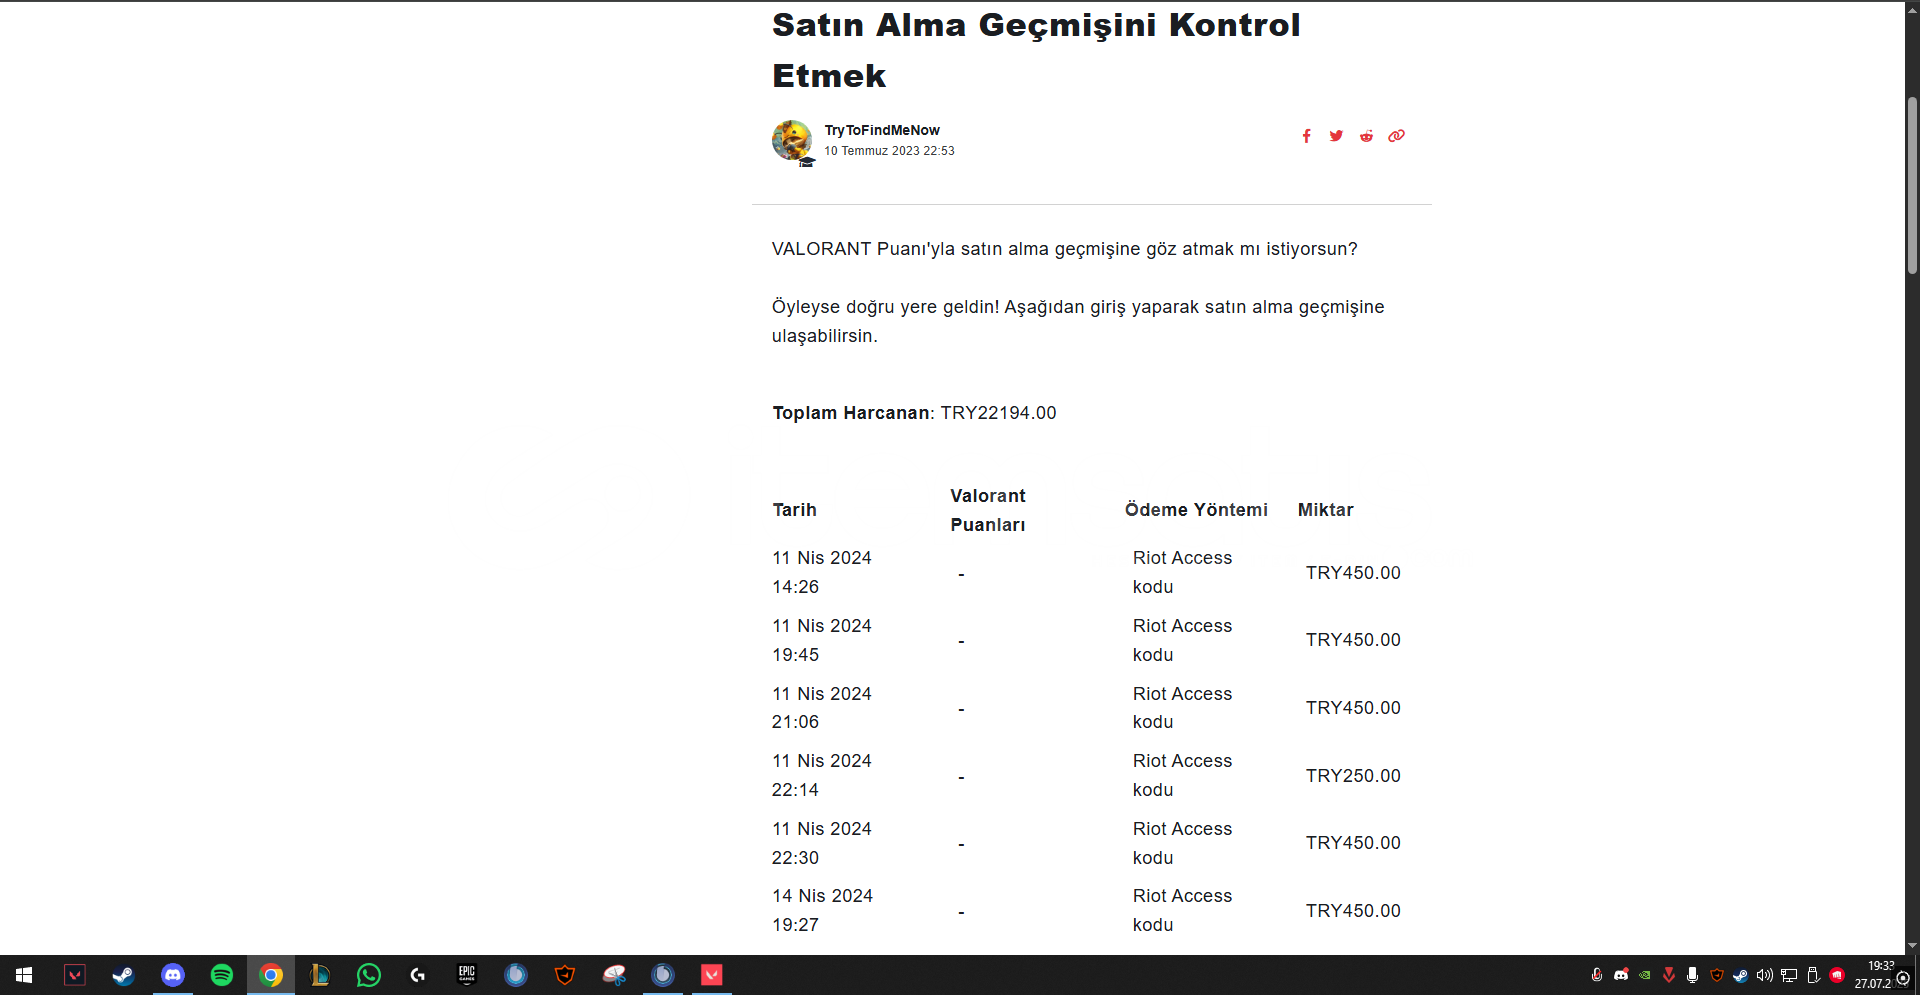The height and width of the screenshot is (995, 1920).
Task: Open the Riot Client tray icon
Action: pos(1837,975)
